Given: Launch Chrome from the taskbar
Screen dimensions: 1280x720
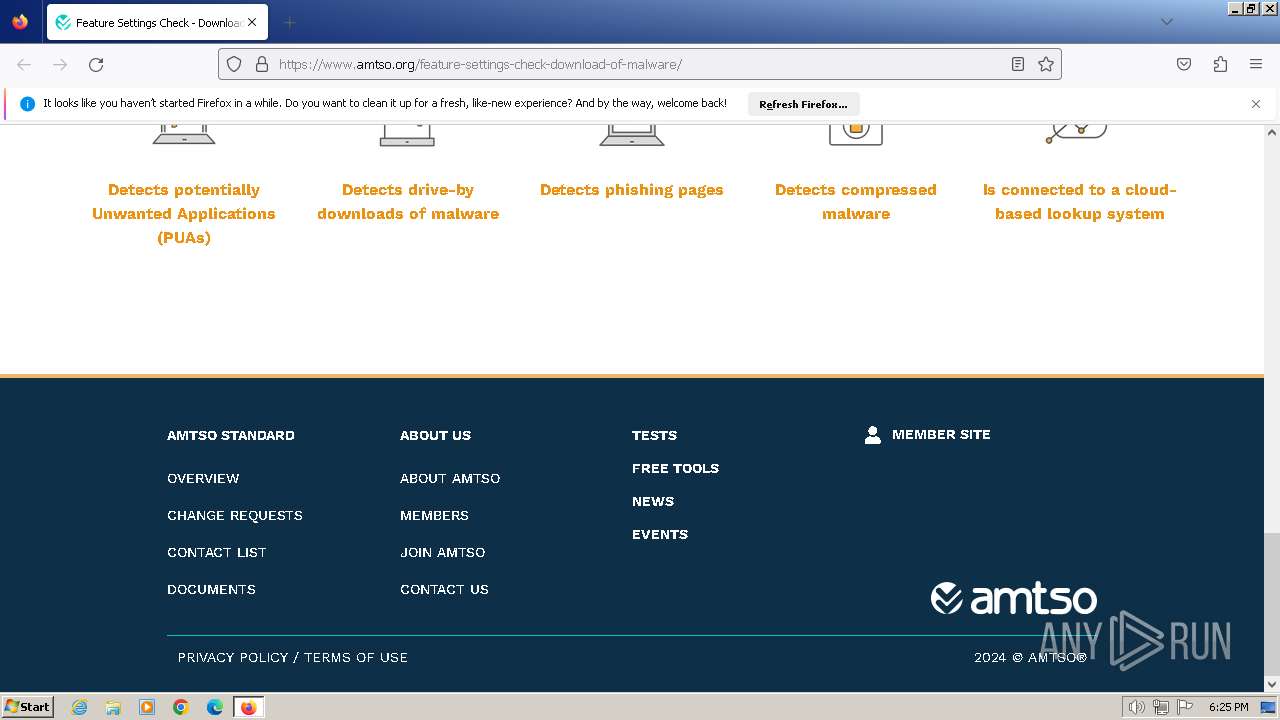Looking at the screenshot, I should pyautogui.click(x=181, y=707).
